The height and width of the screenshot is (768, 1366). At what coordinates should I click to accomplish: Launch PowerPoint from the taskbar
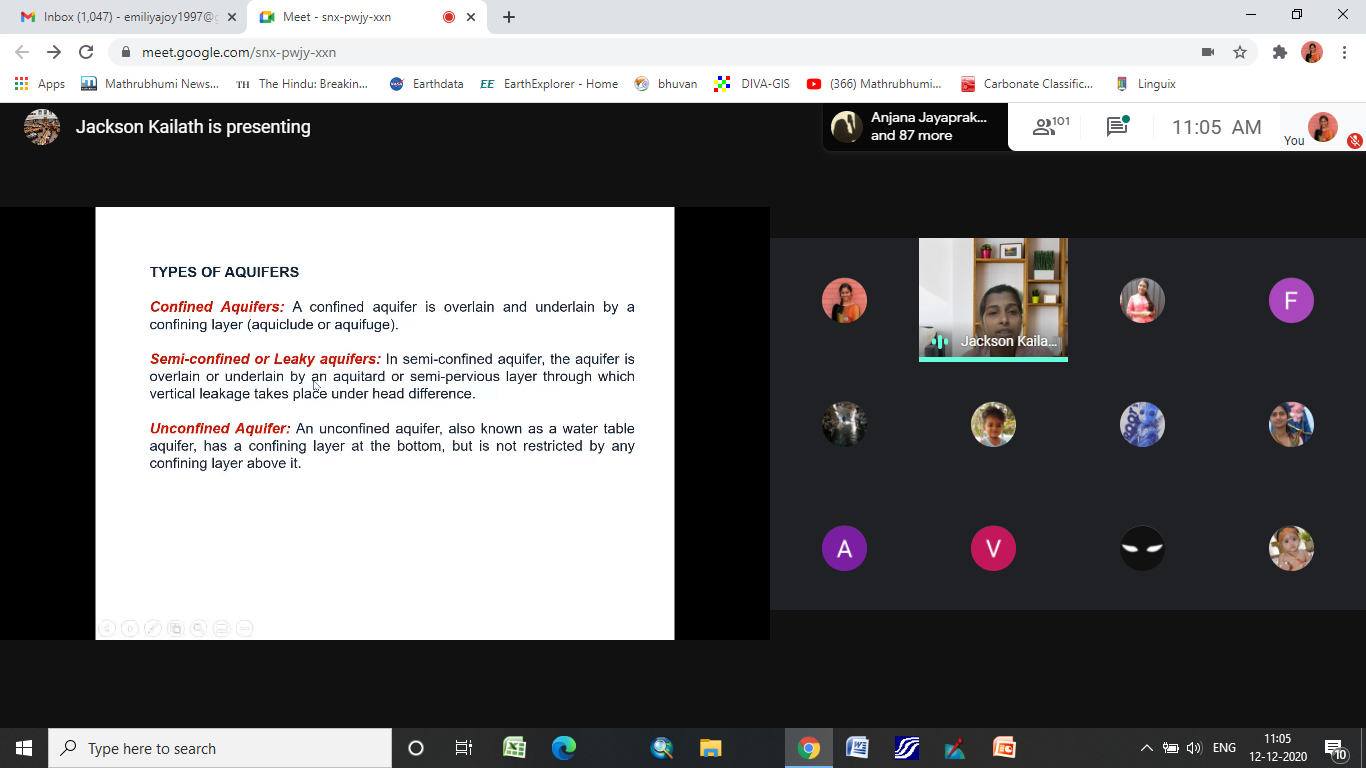pyautogui.click(x=1003, y=748)
